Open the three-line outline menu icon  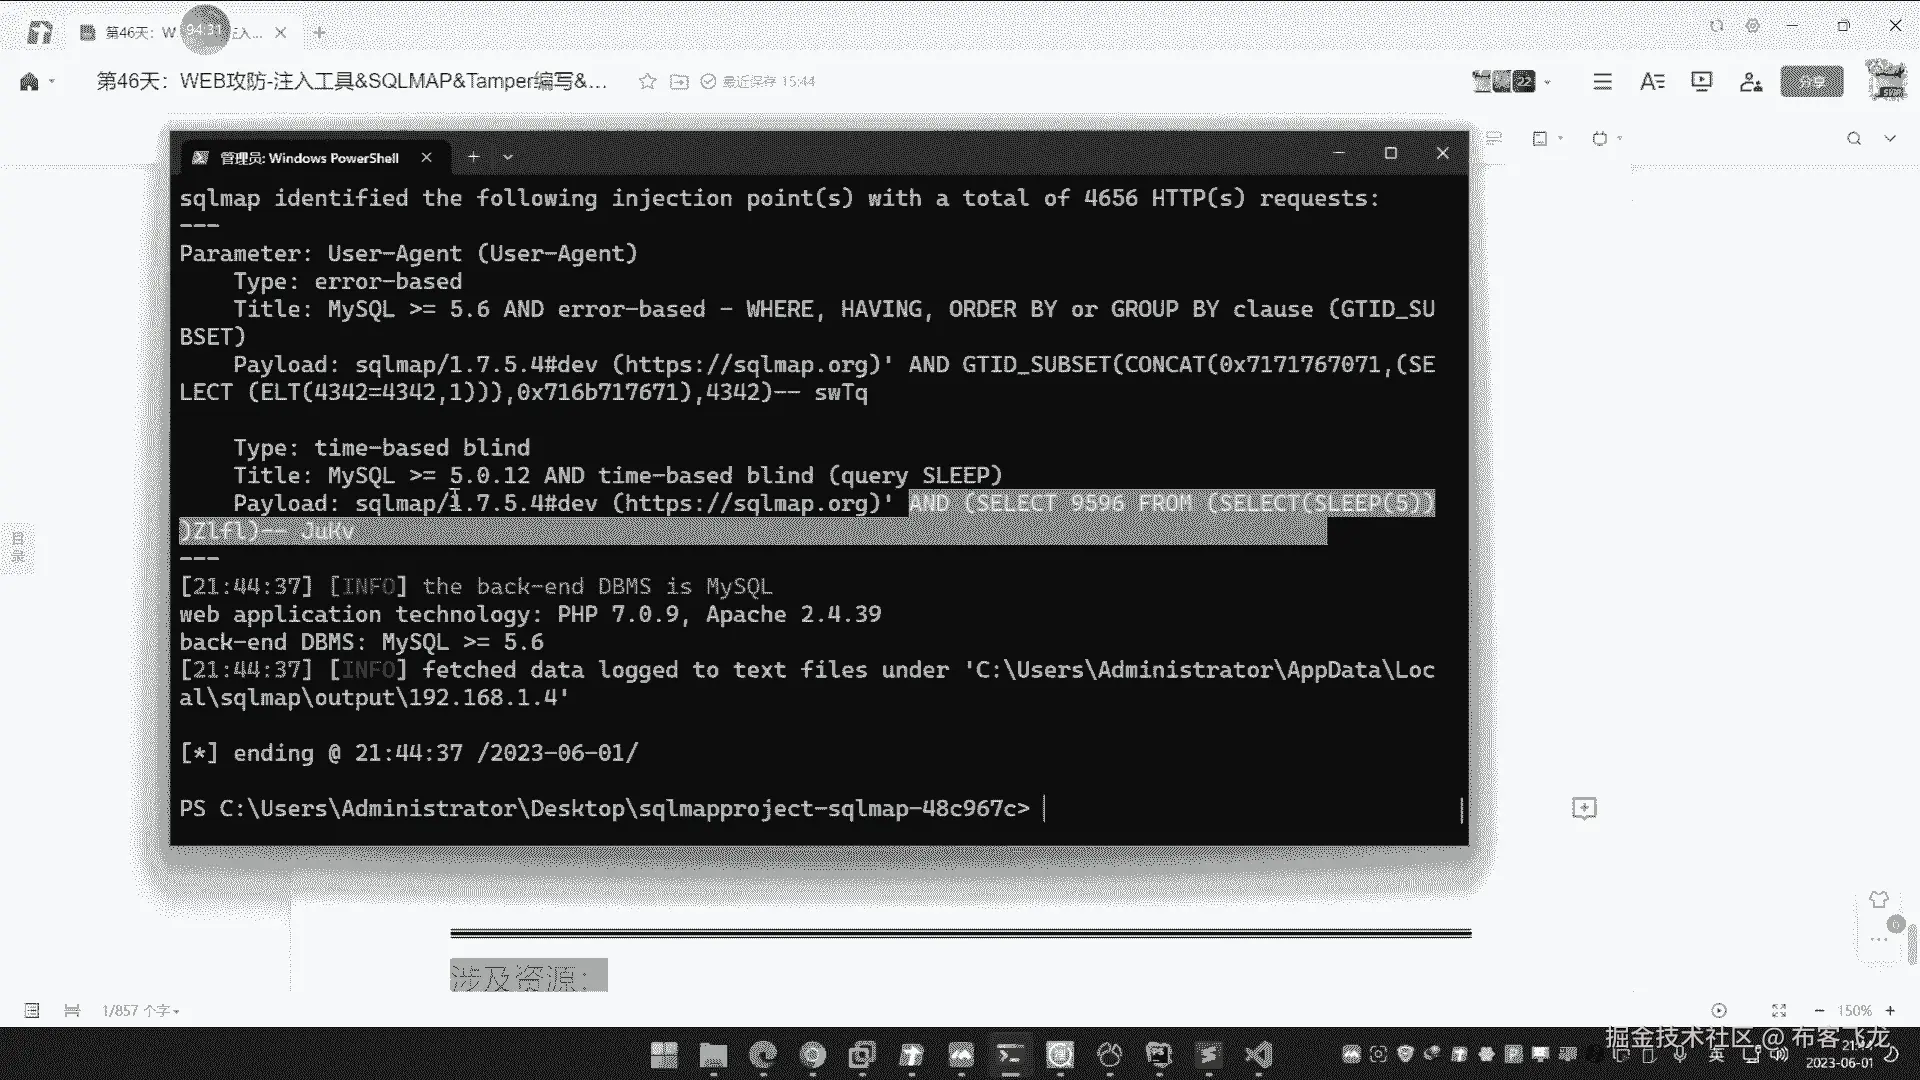[1602, 81]
